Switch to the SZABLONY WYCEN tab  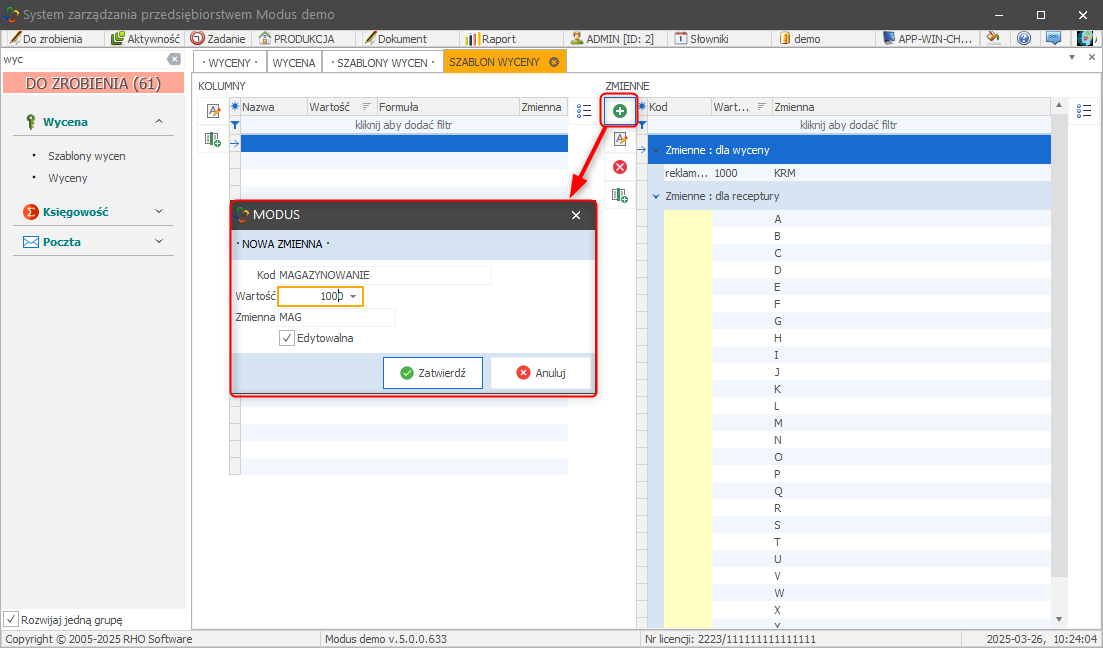(383, 62)
